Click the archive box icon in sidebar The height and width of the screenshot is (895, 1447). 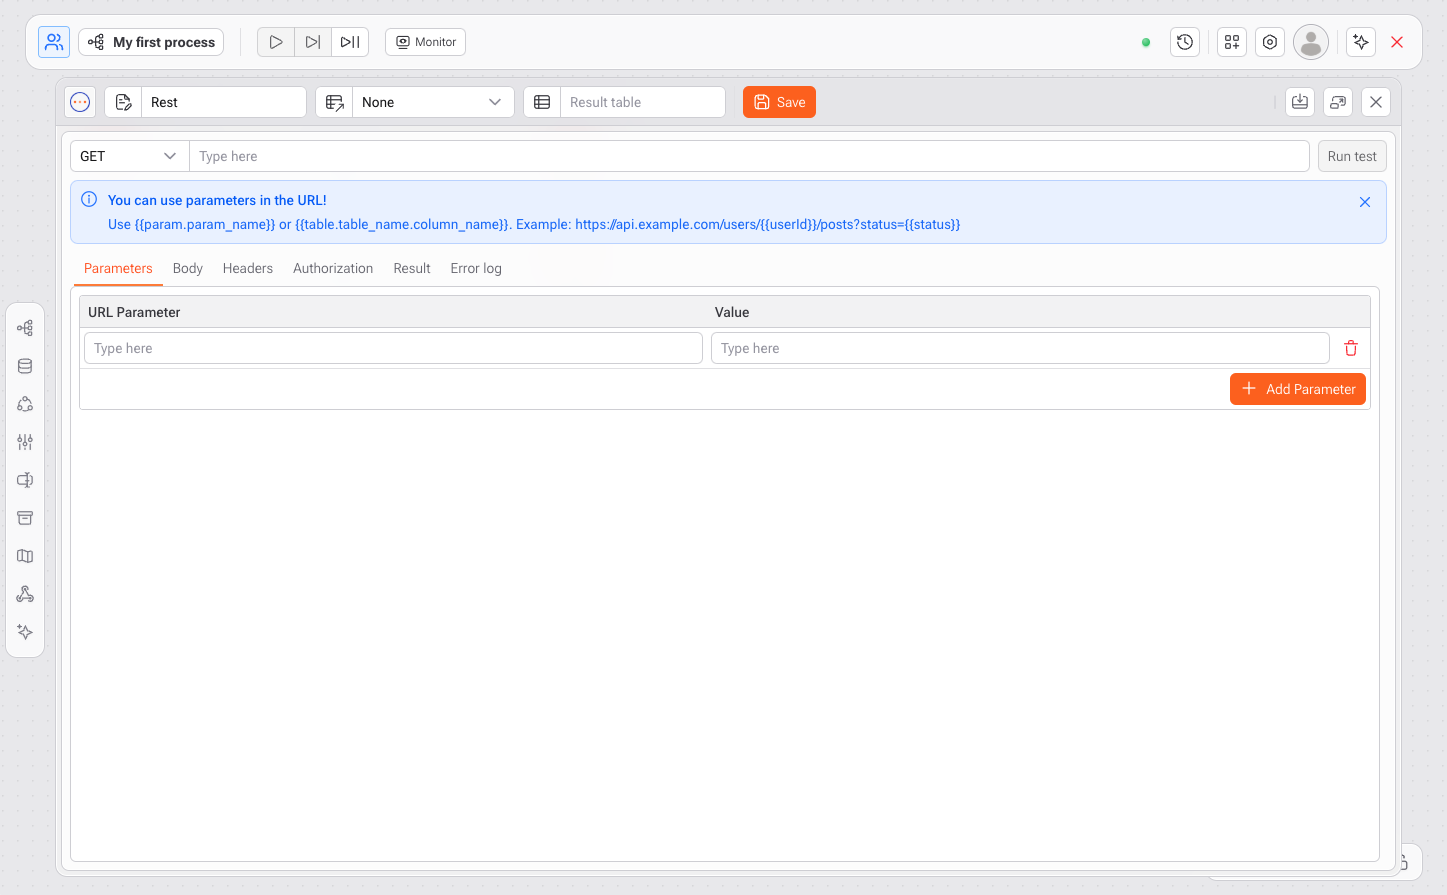click(x=25, y=518)
